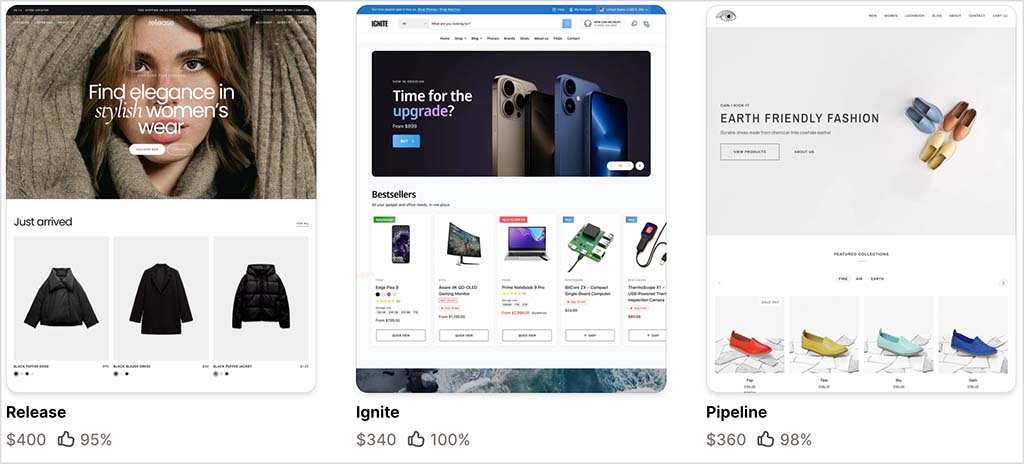
Task: Open the Release theme title link
Action: (36, 412)
